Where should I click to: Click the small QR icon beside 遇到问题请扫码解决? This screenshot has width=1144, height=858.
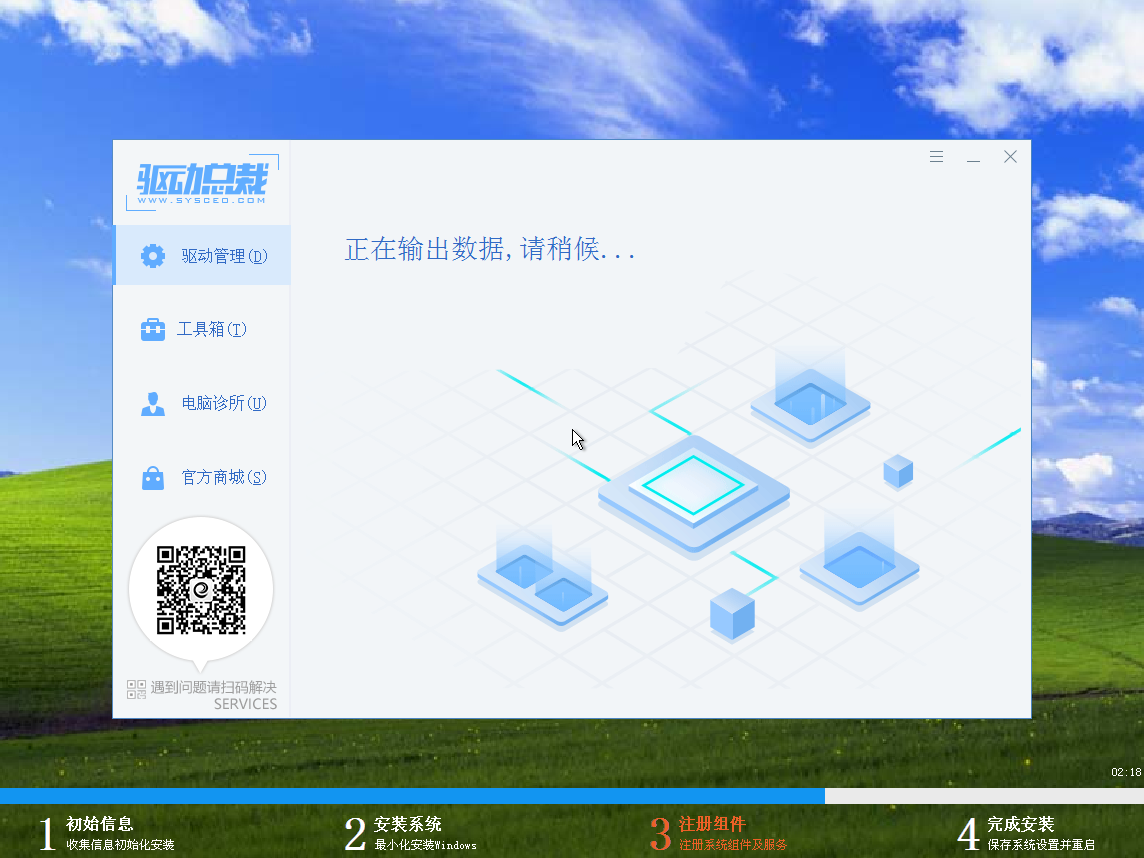coord(136,689)
